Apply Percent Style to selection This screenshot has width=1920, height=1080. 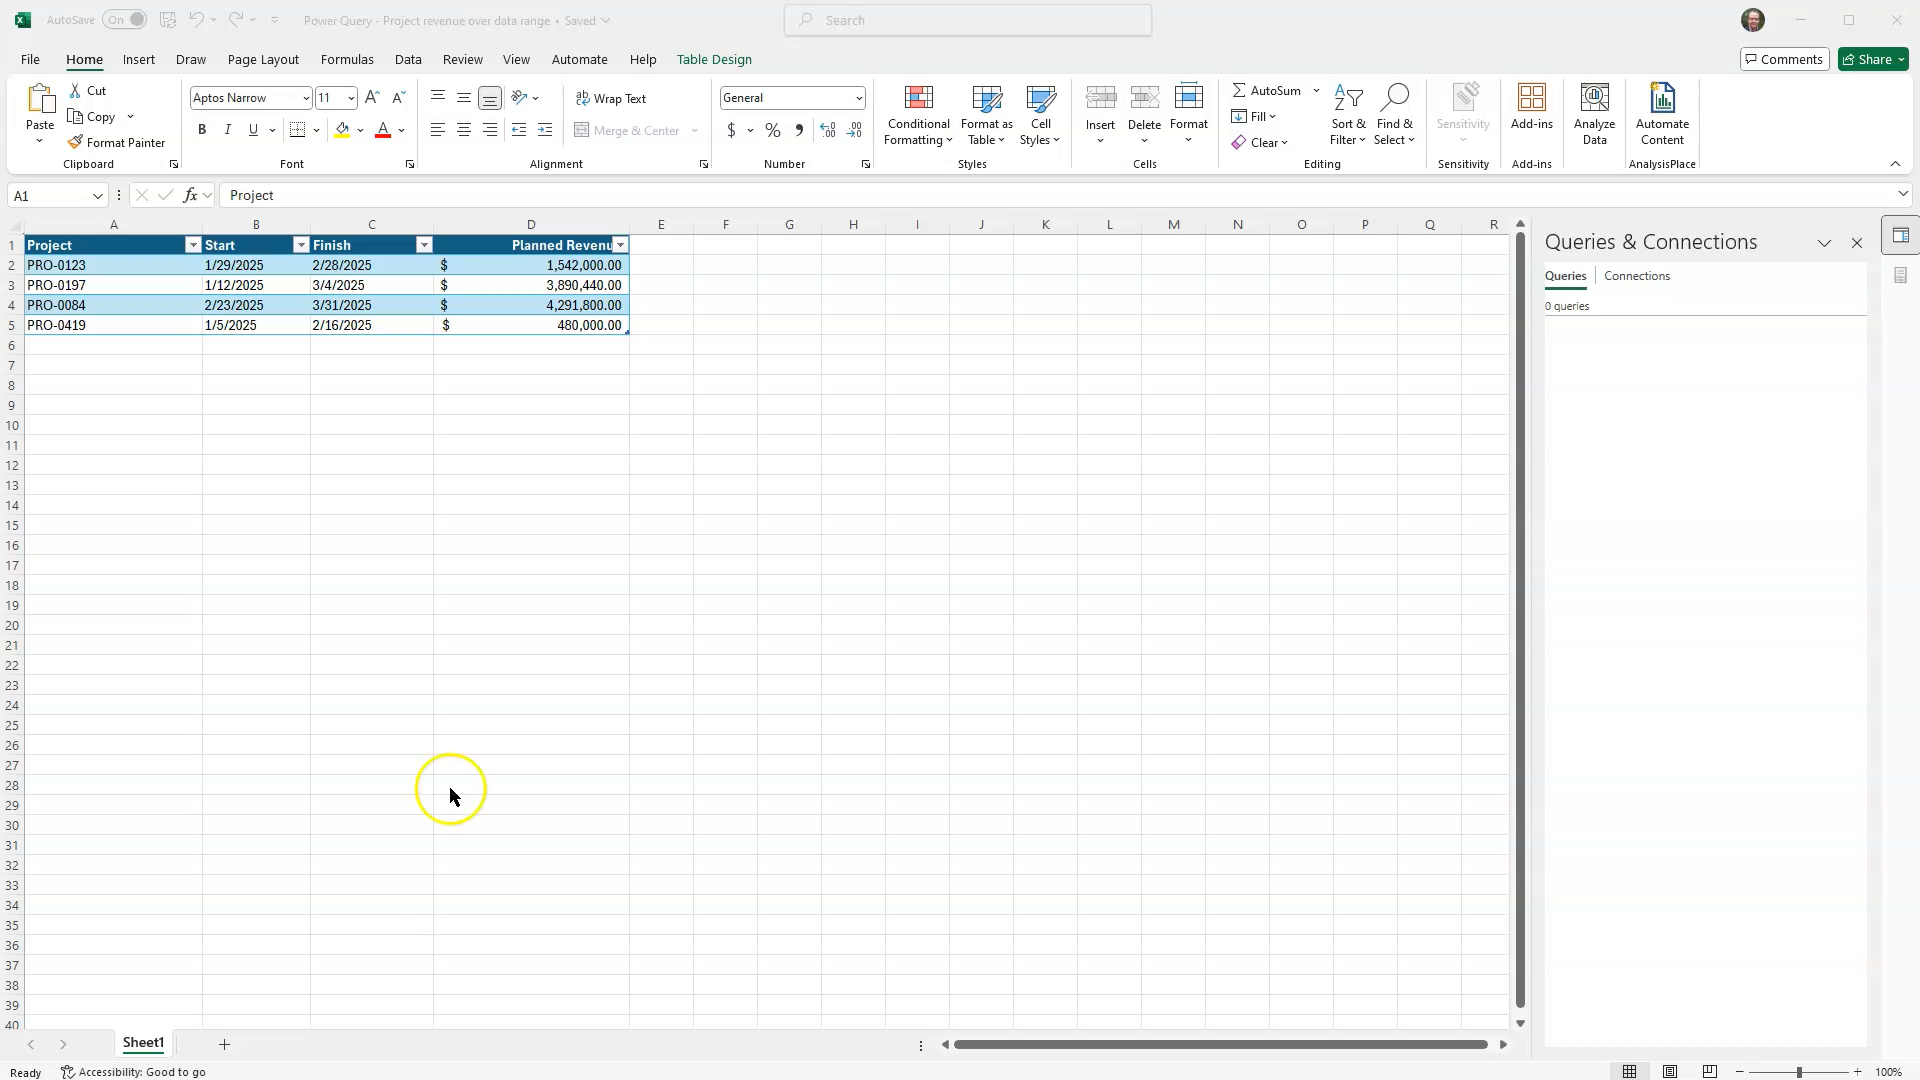[772, 130]
